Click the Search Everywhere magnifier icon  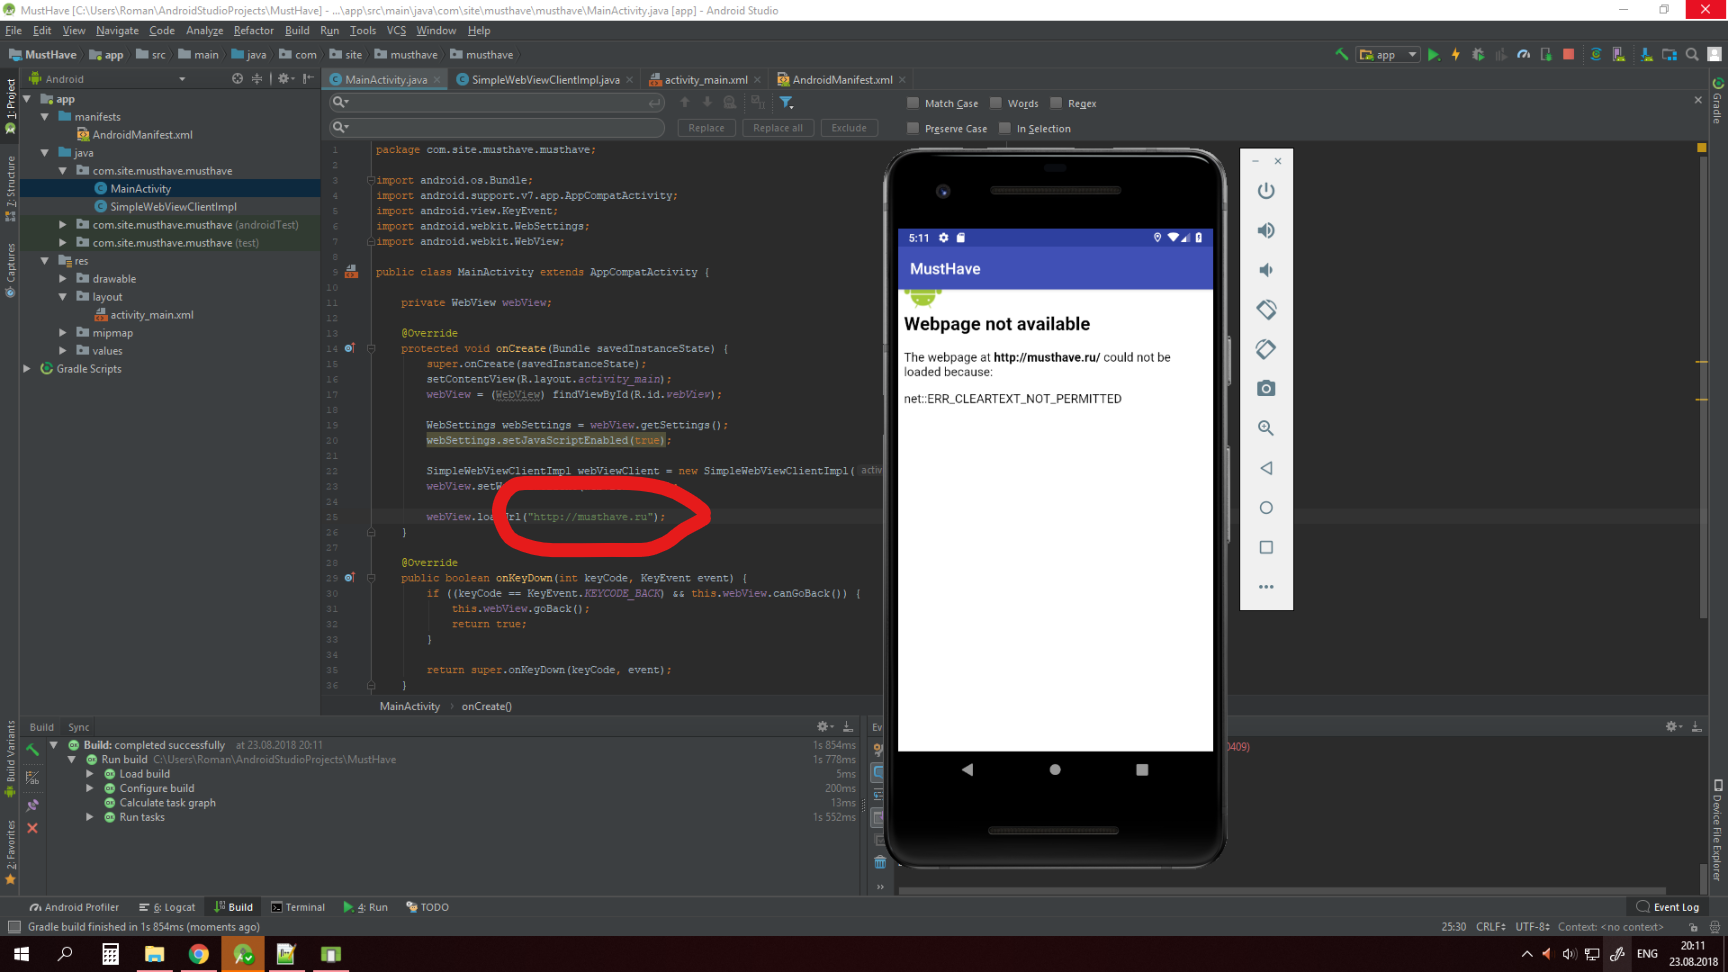(1692, 55)
